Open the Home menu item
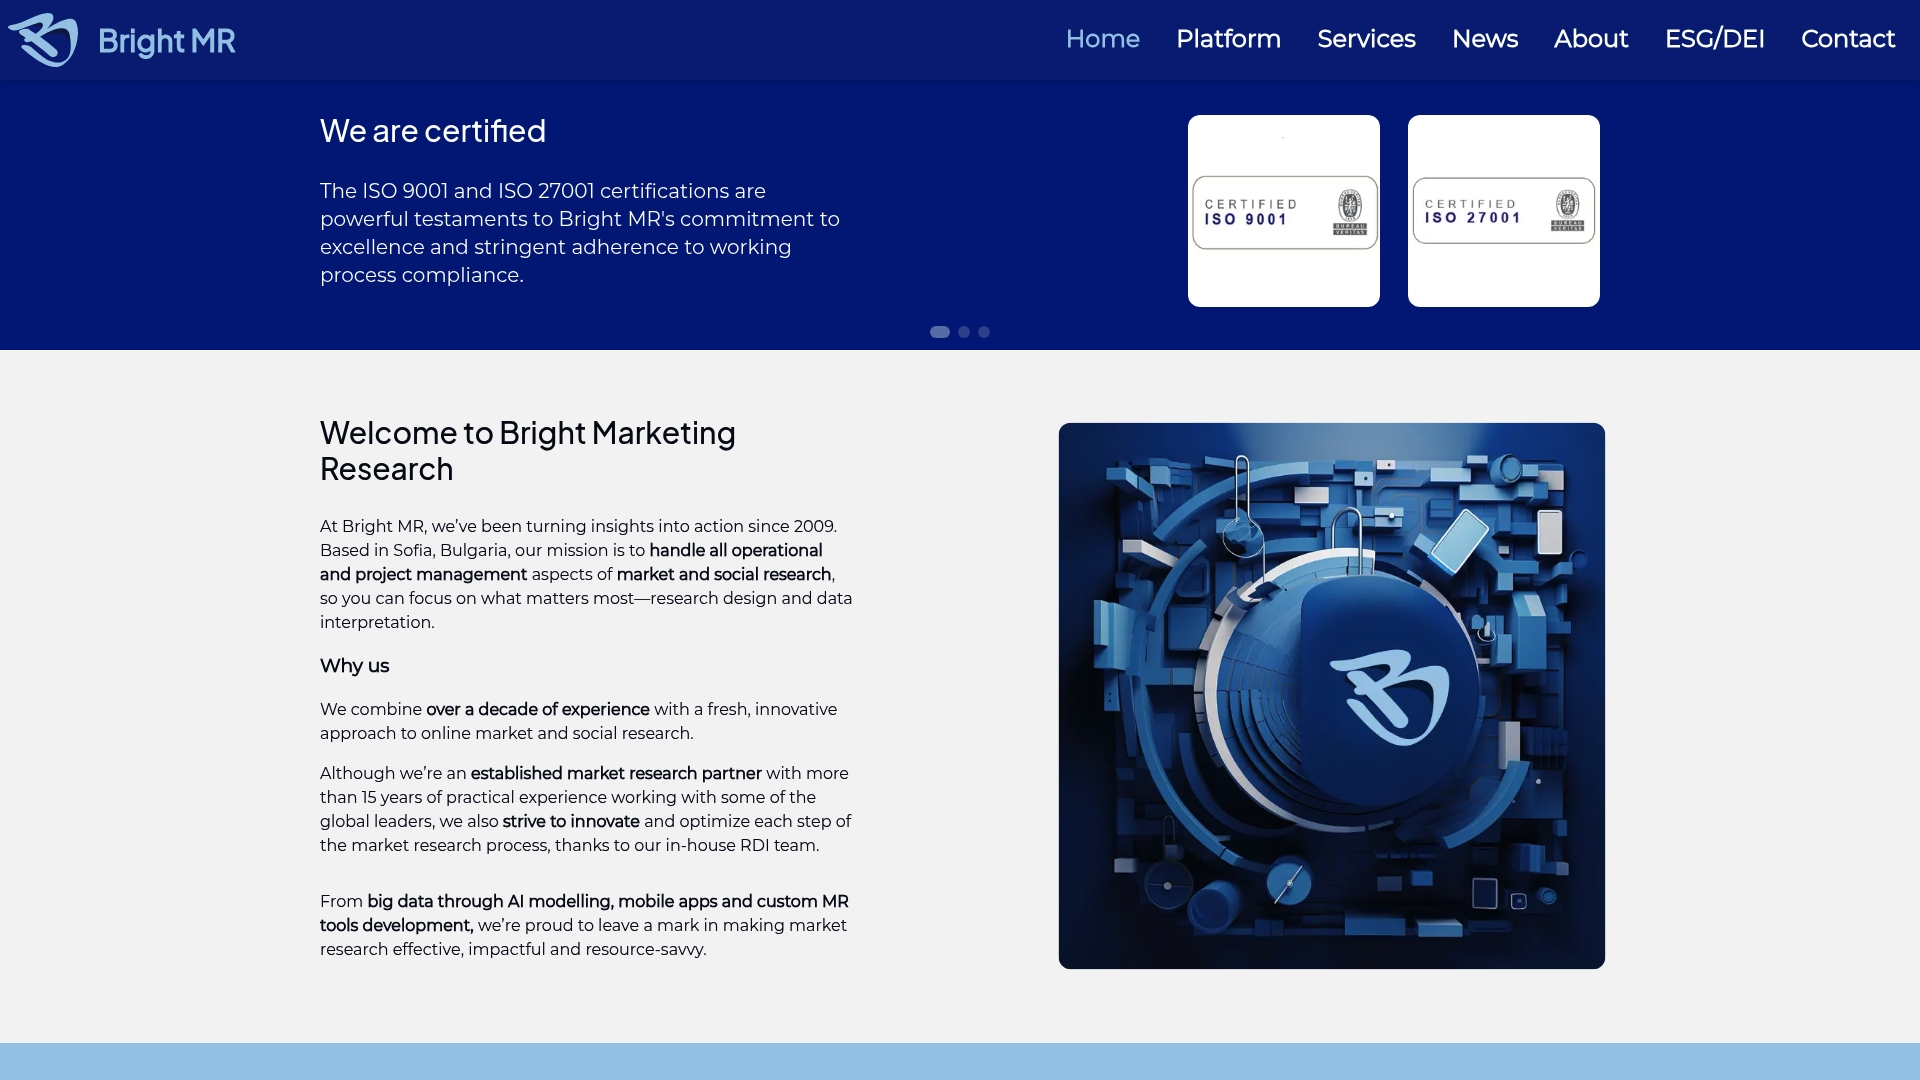 (x=1102, y=39)
